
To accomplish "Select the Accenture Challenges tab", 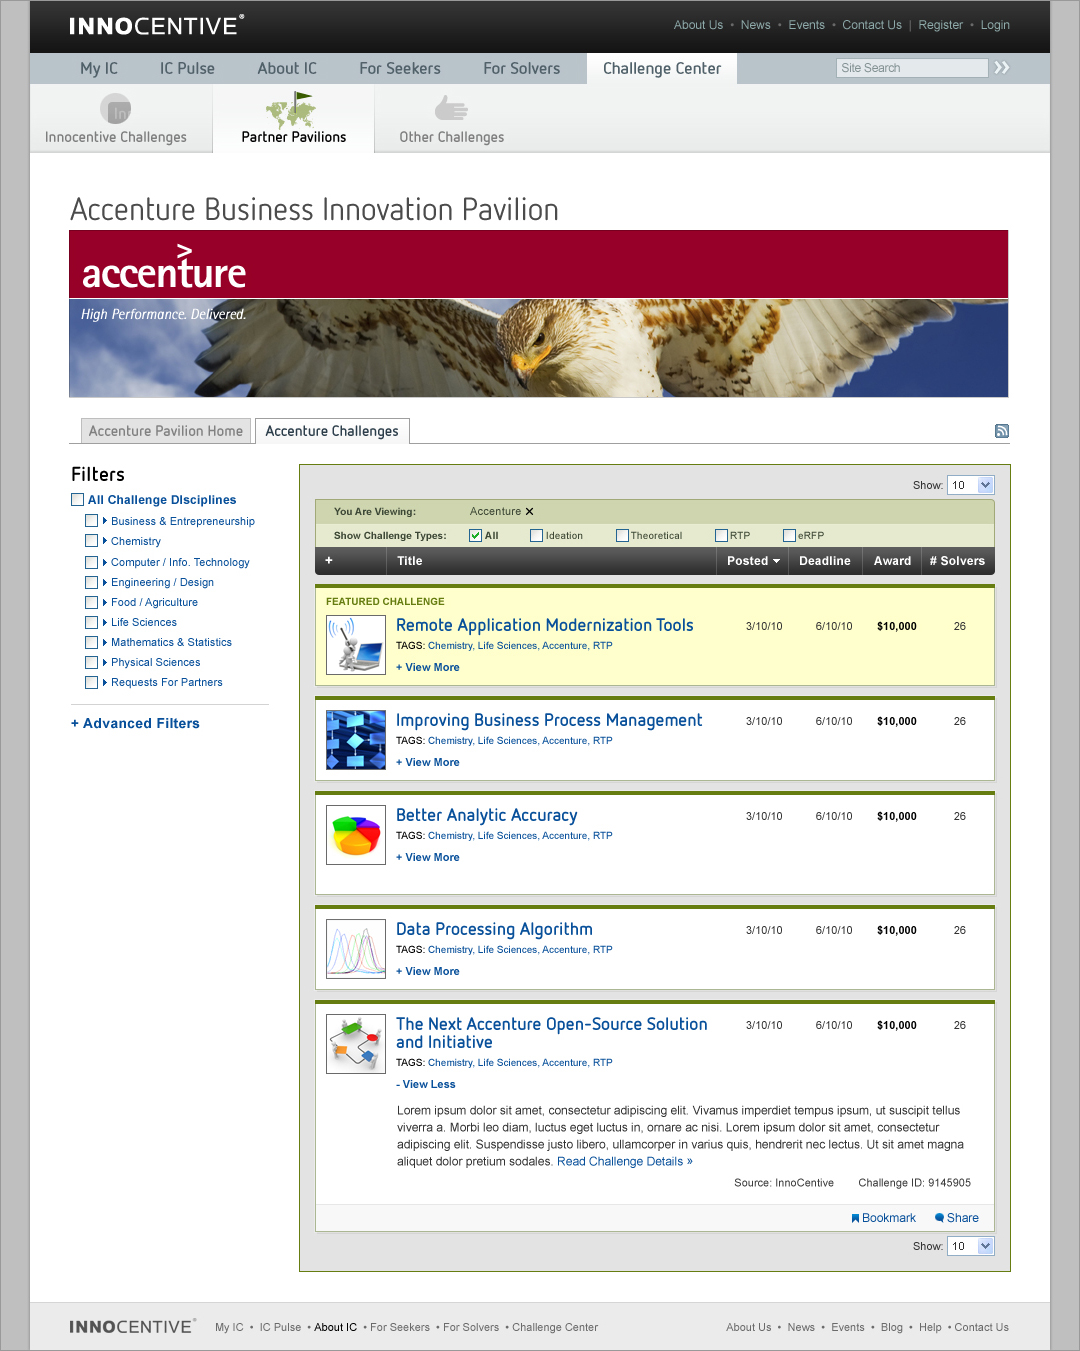I will pos(332,431).
